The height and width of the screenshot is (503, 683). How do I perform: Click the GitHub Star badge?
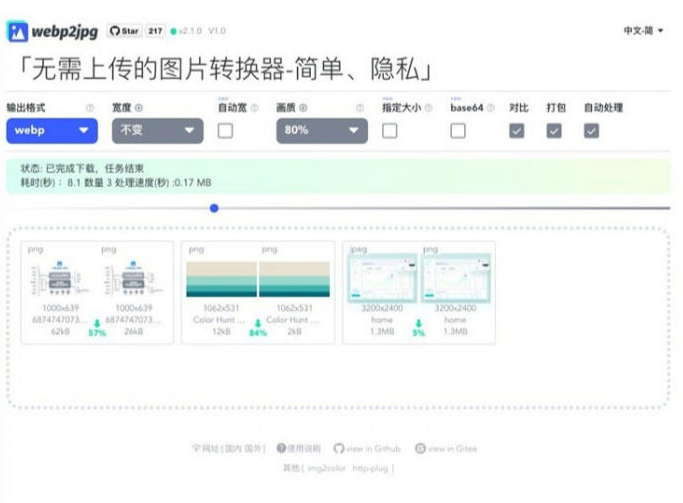point(126,32)
